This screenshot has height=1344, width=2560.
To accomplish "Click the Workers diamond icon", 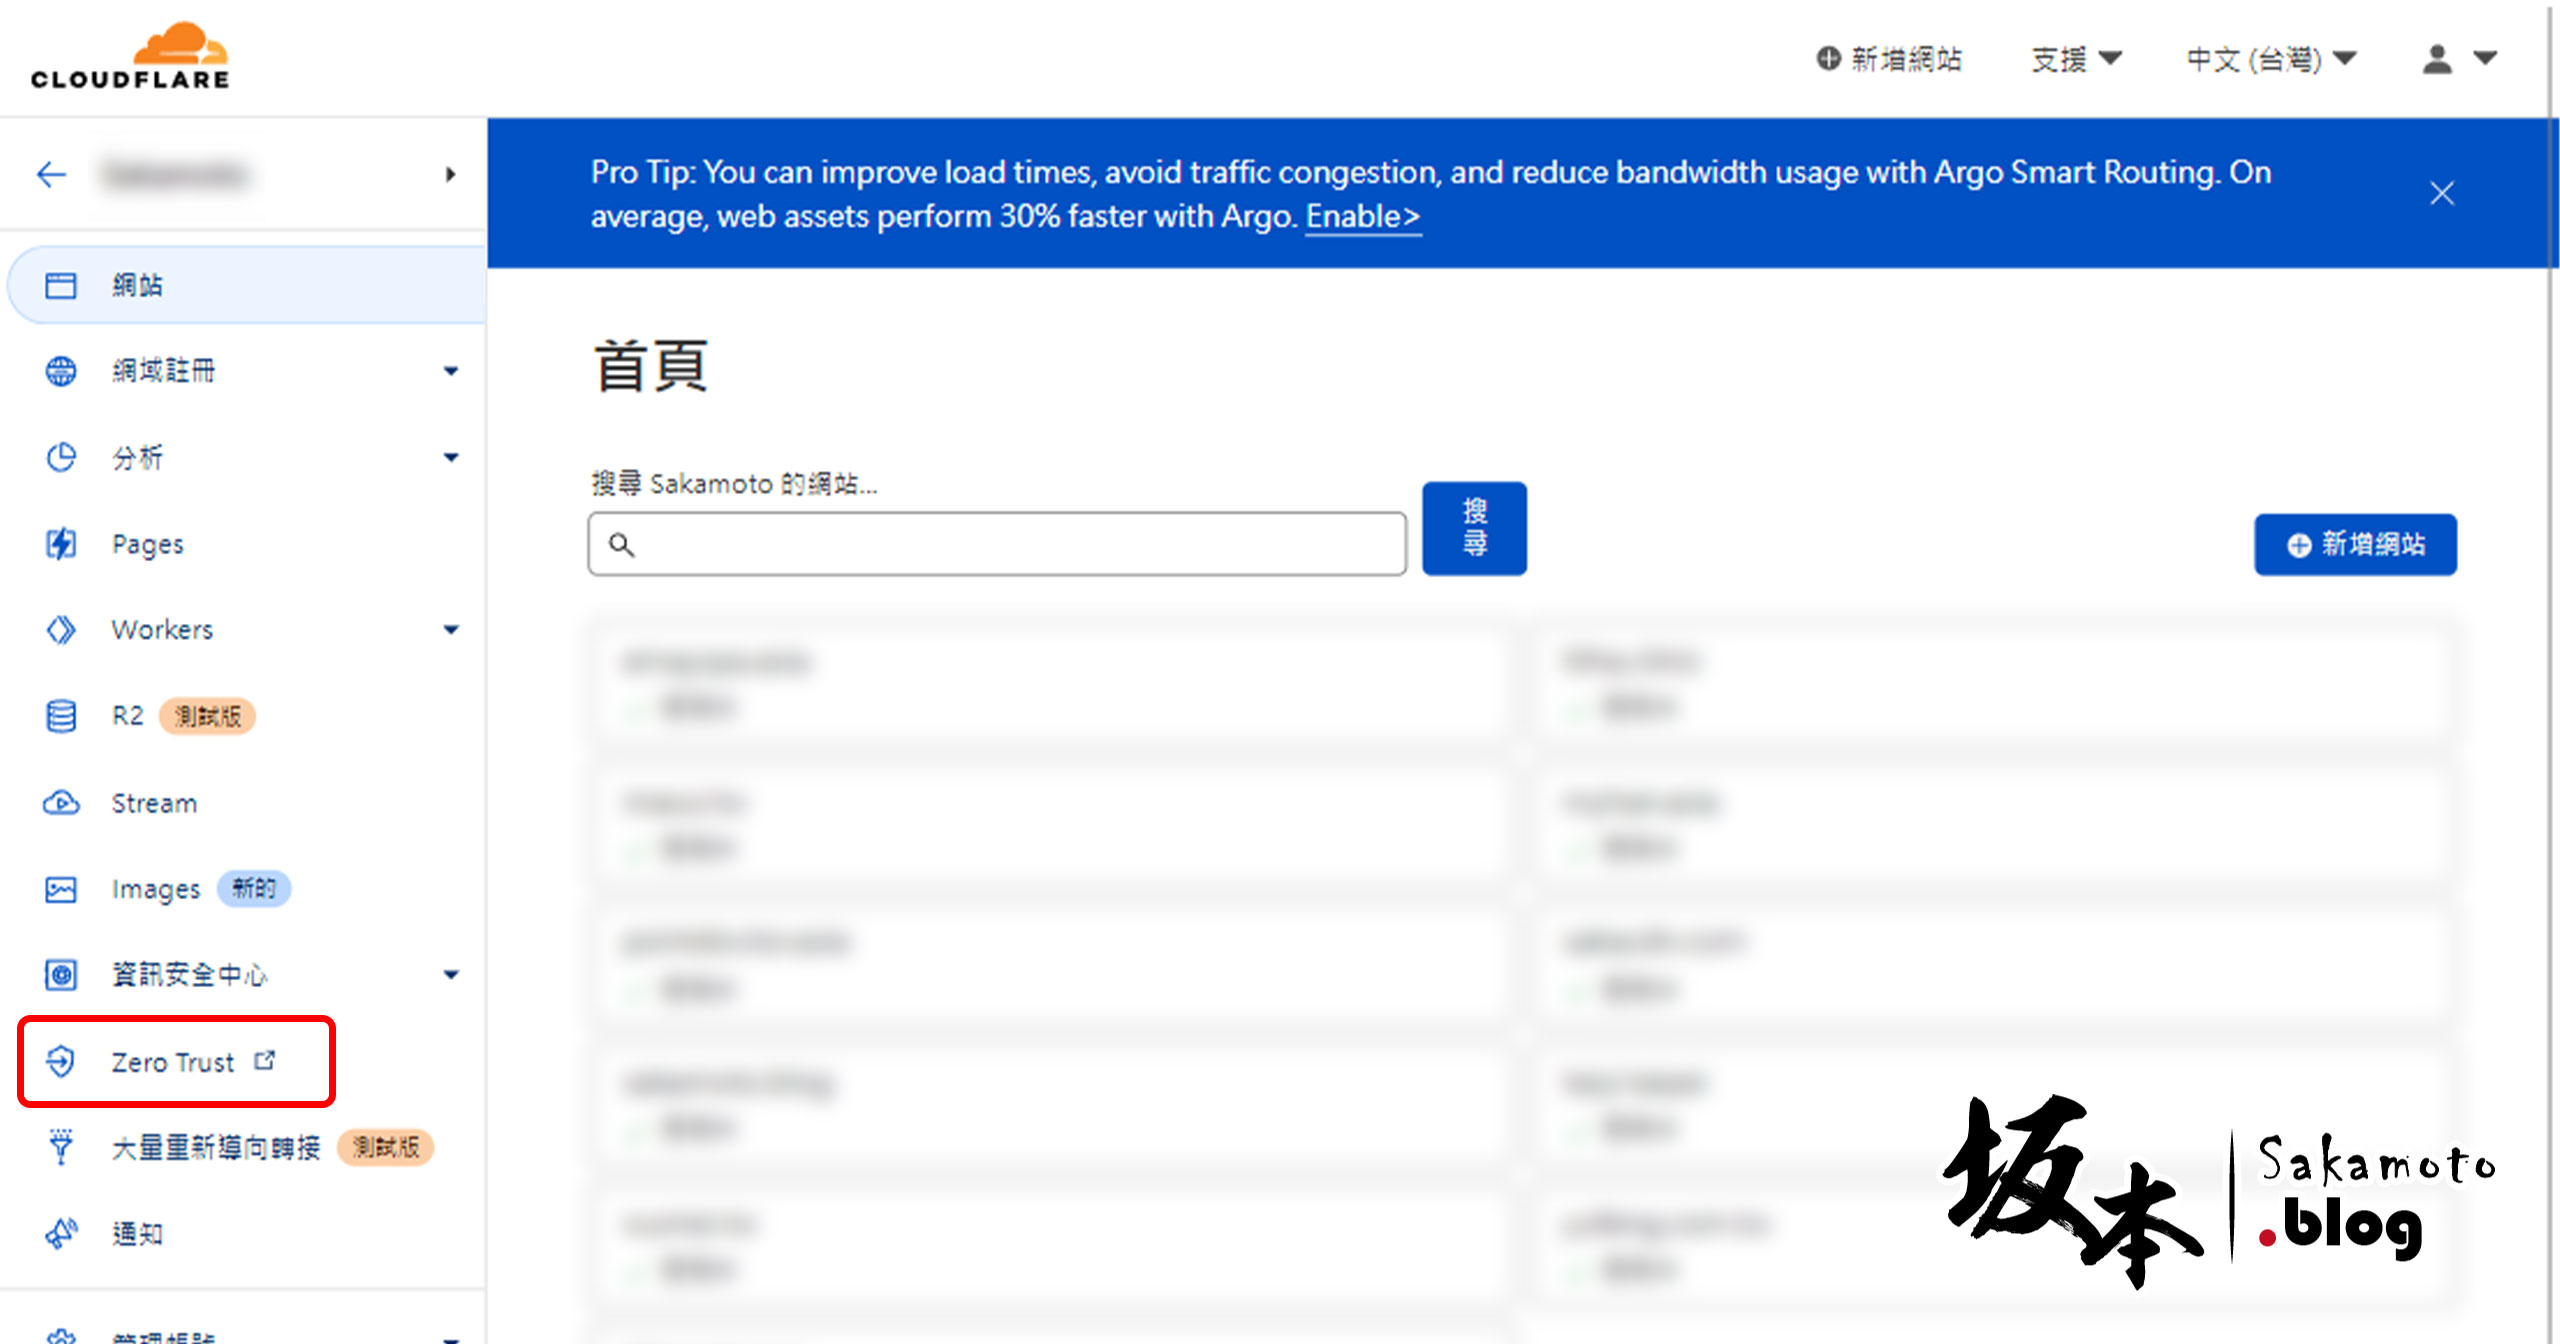I will [x=61, y=630].
